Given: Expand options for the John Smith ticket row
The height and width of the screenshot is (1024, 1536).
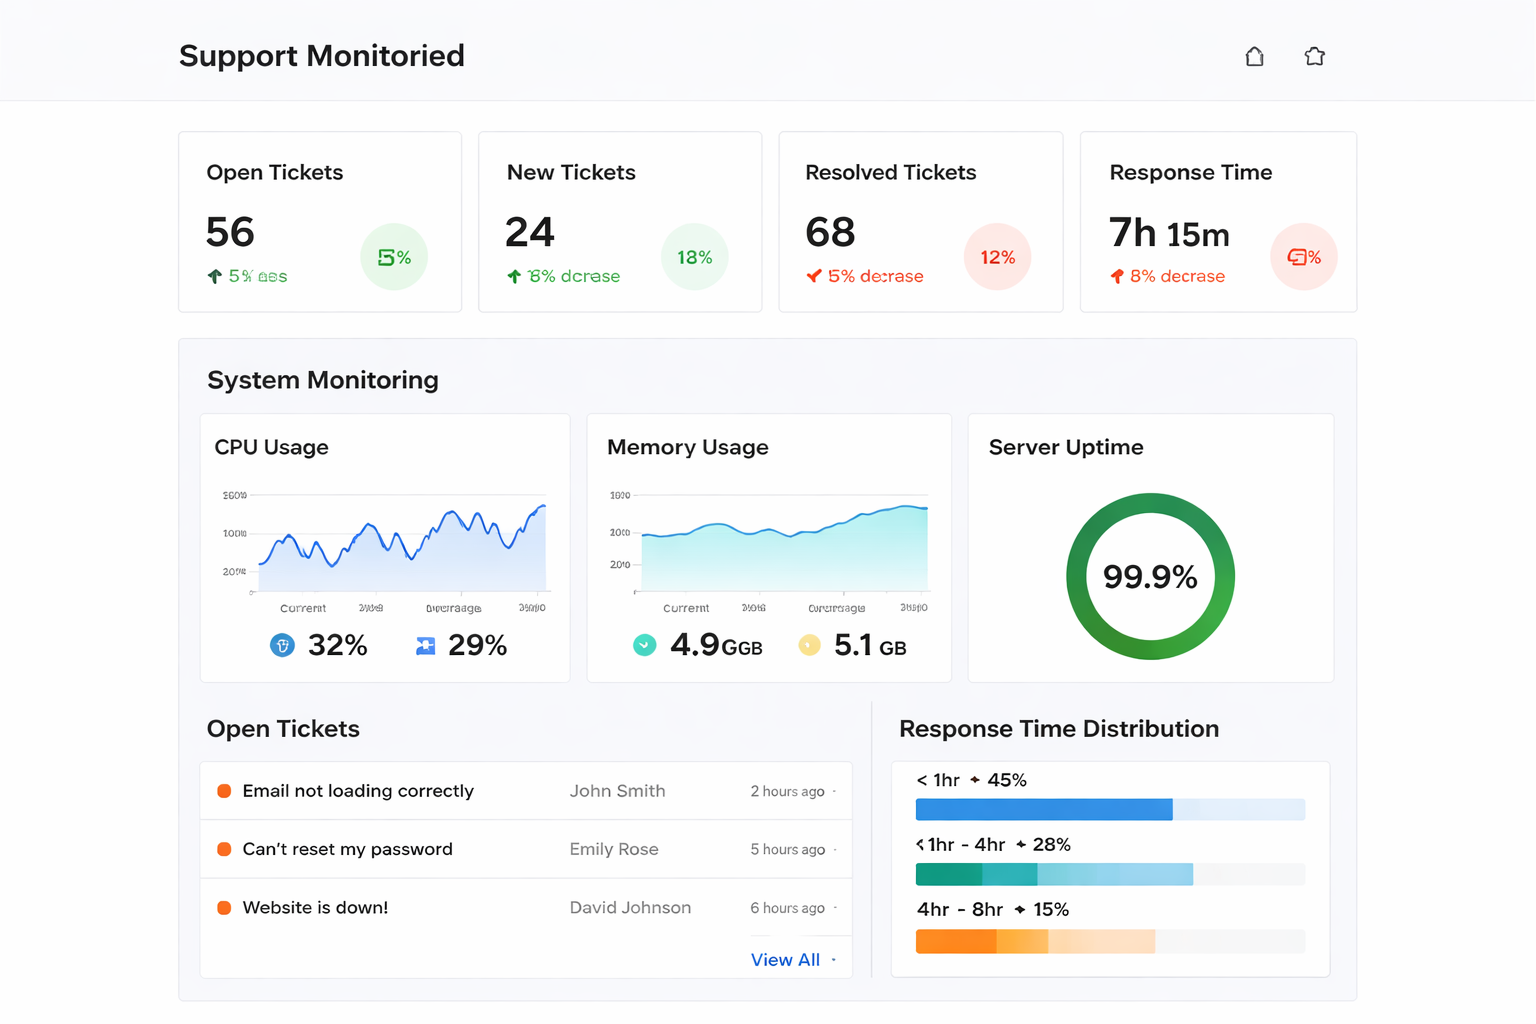Looking at the screenshot, I should pyautogui.click(x=835, y=792).
